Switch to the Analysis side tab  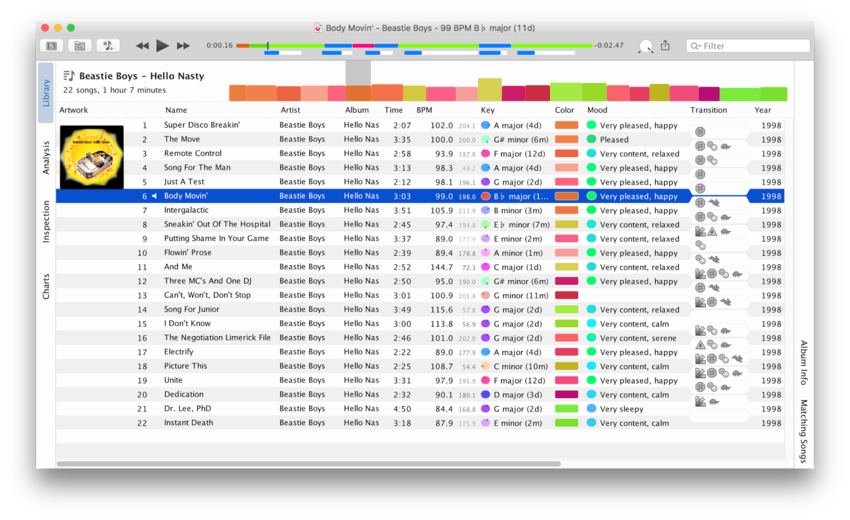tap(46, 157)
